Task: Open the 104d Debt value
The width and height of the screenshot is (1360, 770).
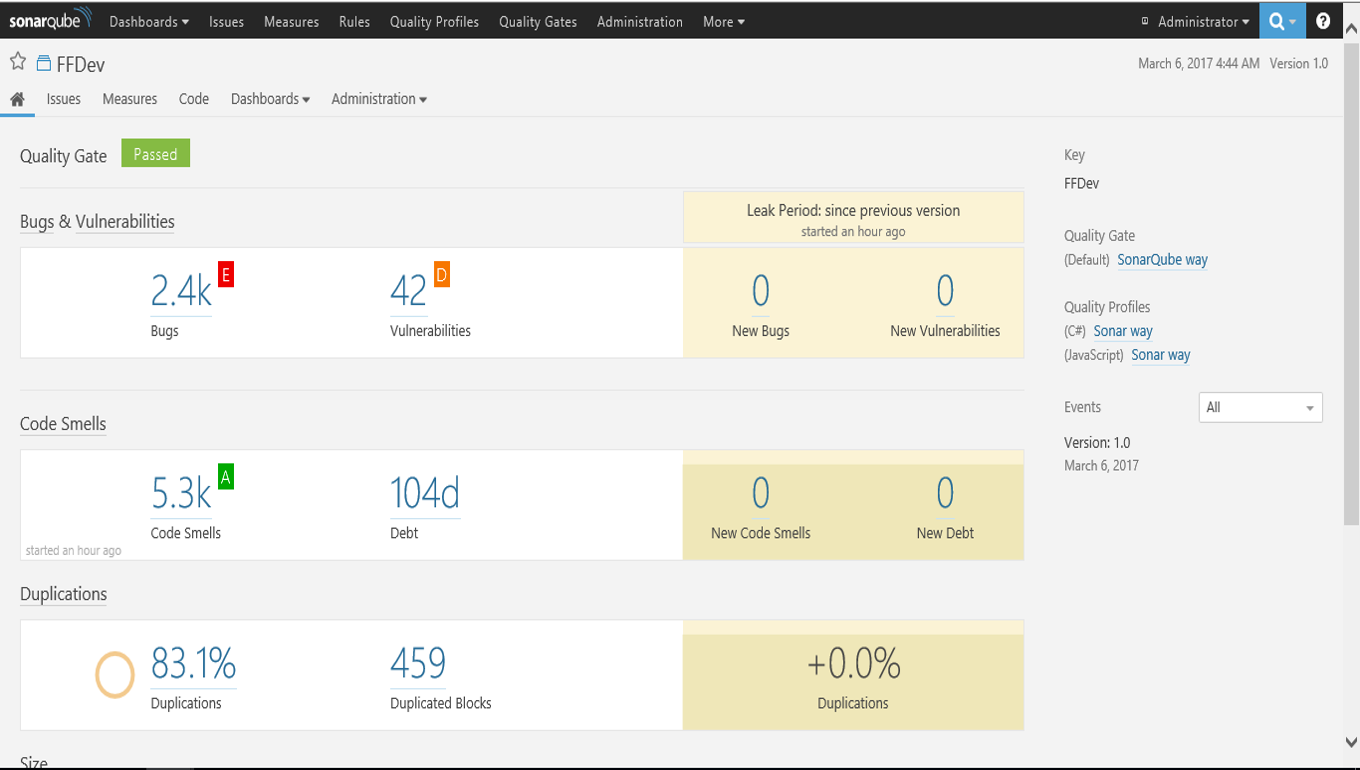Action: pos(425,493)
